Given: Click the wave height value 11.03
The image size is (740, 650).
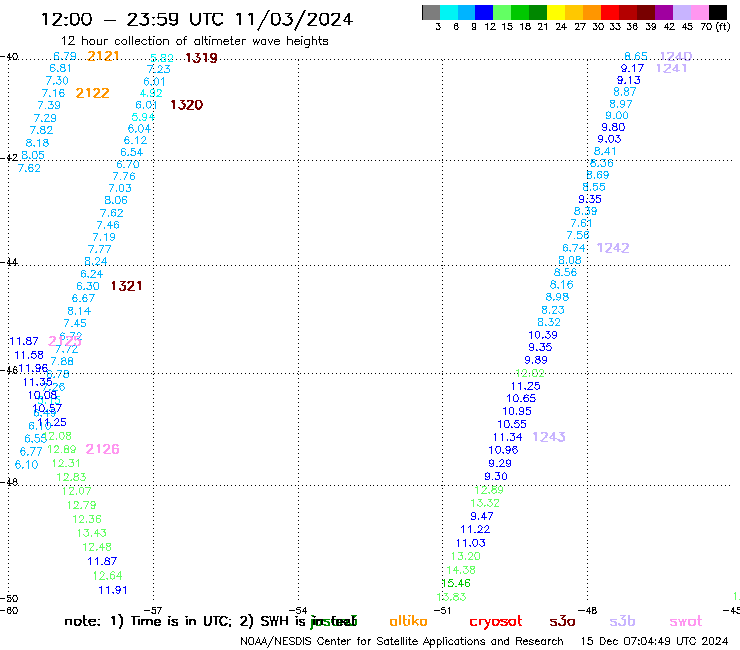Looking at the screenshot, I should [471, 543].
